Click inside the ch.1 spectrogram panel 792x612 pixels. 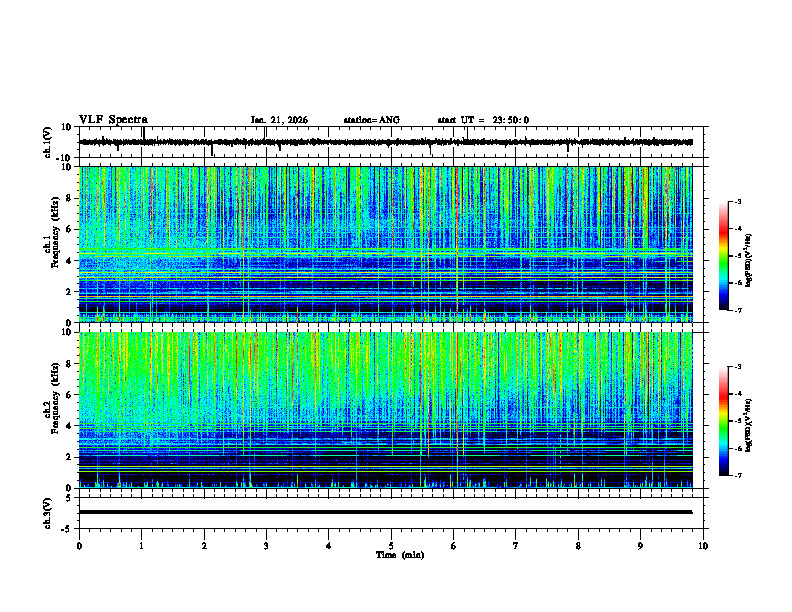click(x=386, y=244)
